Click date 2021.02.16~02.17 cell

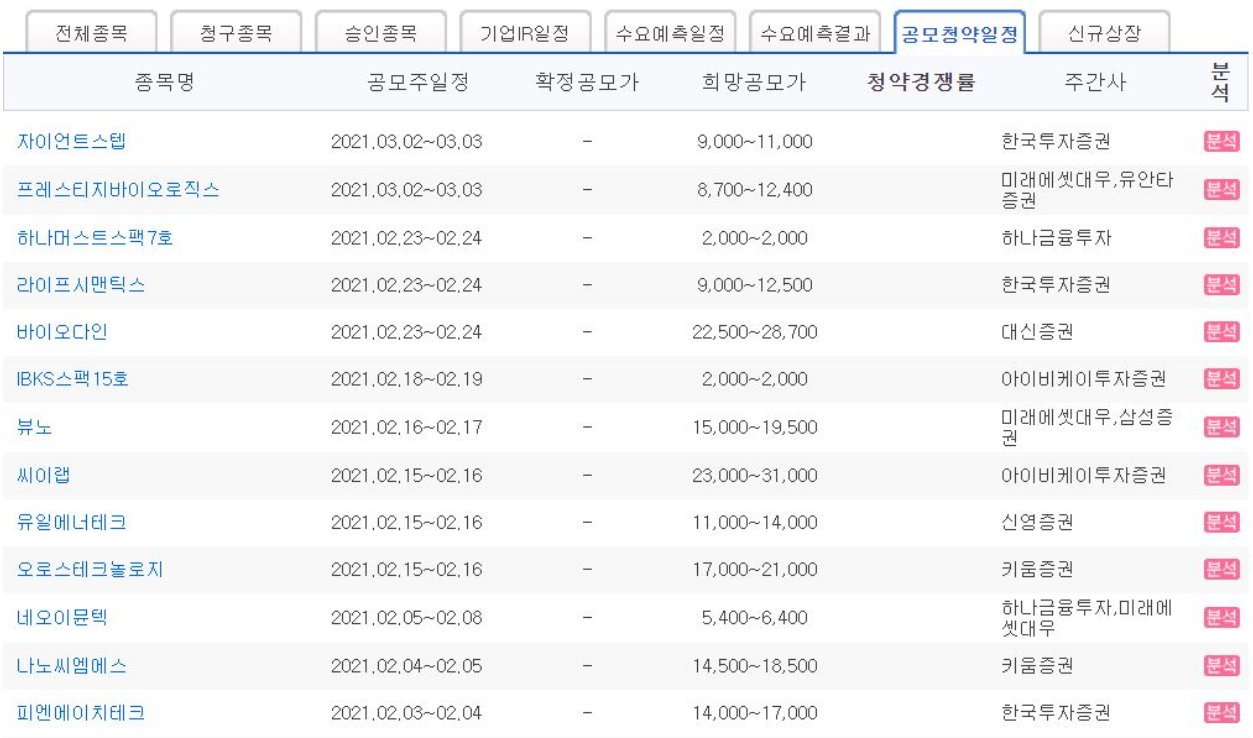(407, 429)
